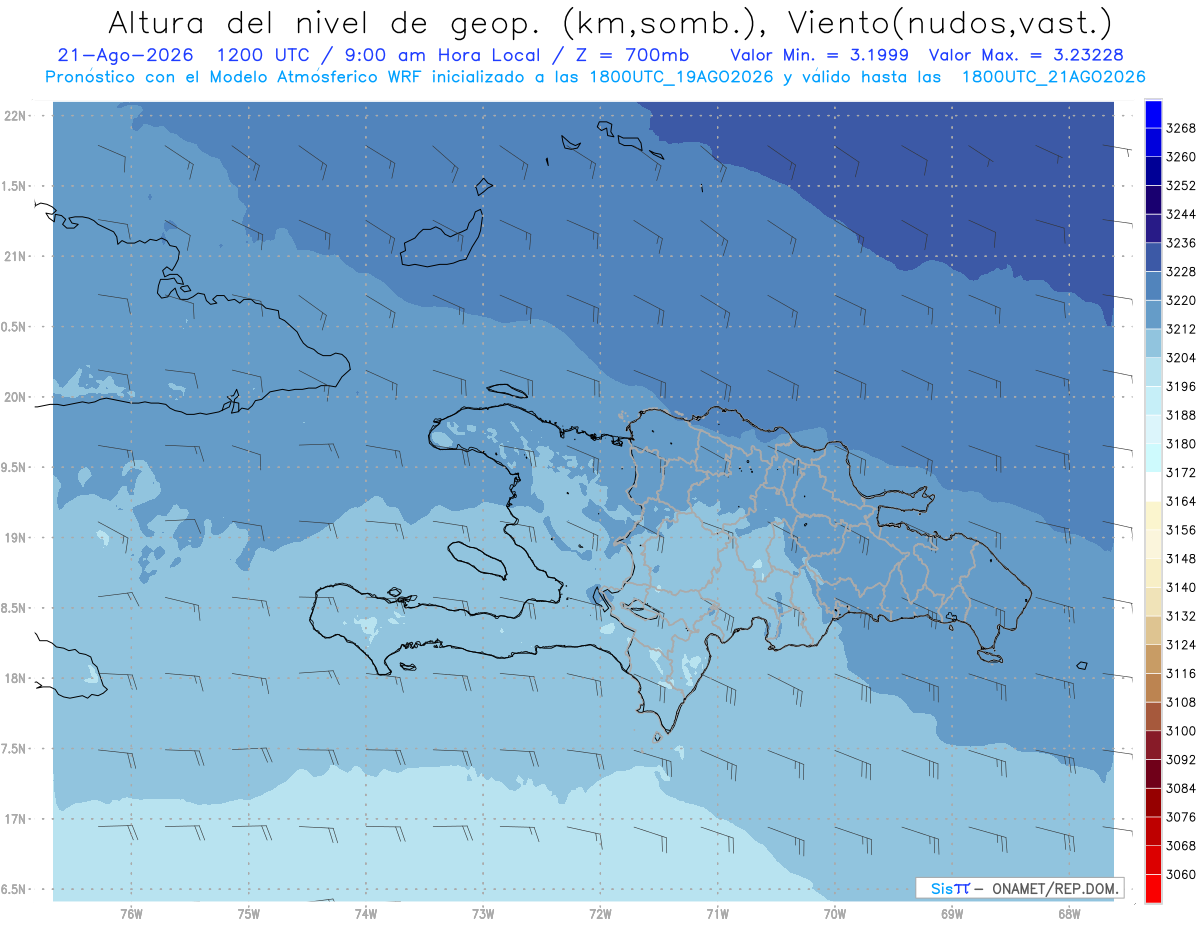Click the longitude label 70W
Viewport: 1200px width, 927px height.
[835, 914]
